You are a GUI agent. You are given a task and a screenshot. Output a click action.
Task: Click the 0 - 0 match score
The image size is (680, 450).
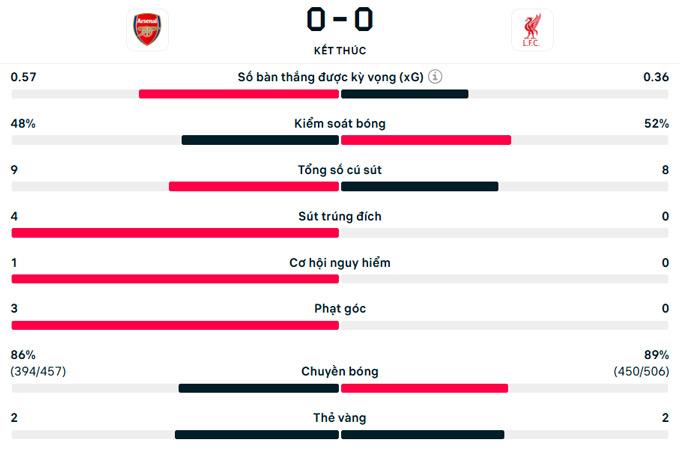pos(339,19)
